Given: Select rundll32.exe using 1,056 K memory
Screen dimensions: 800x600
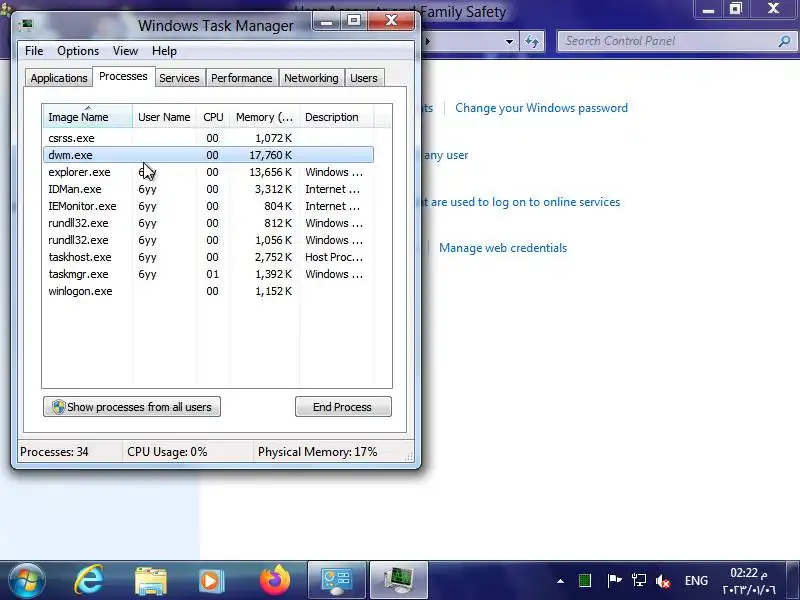Looking at the screenshot, I should click(209, 240).
